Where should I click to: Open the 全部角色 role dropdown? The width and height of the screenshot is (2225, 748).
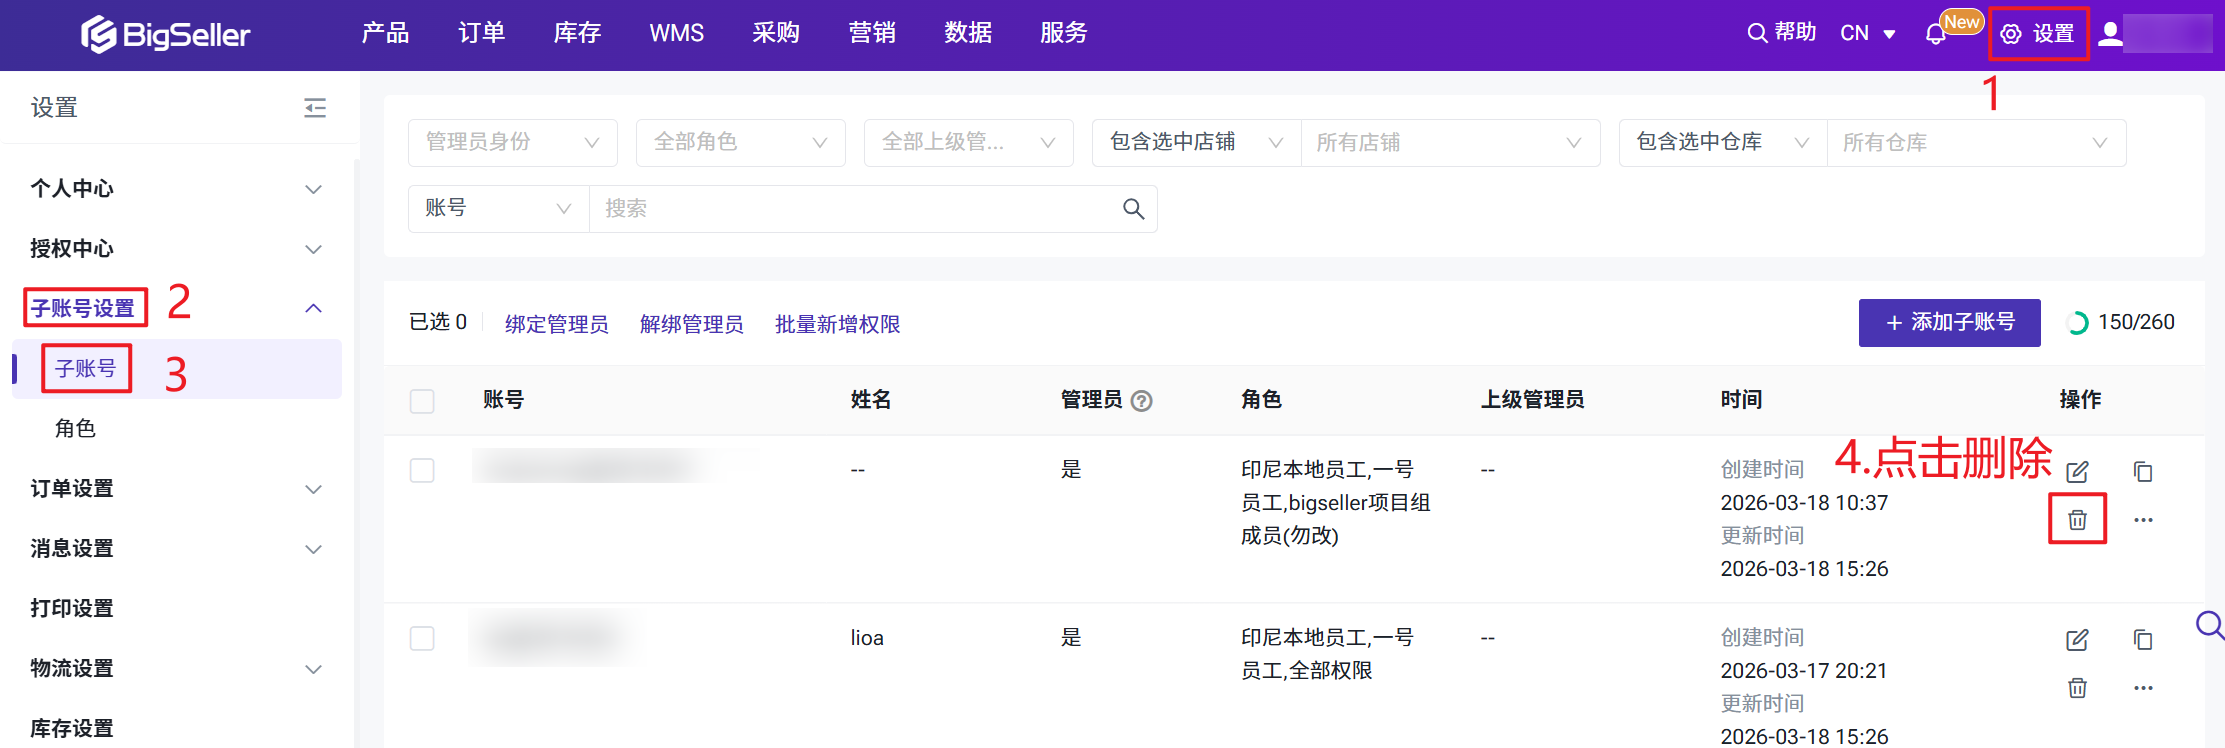click(740, 143)
